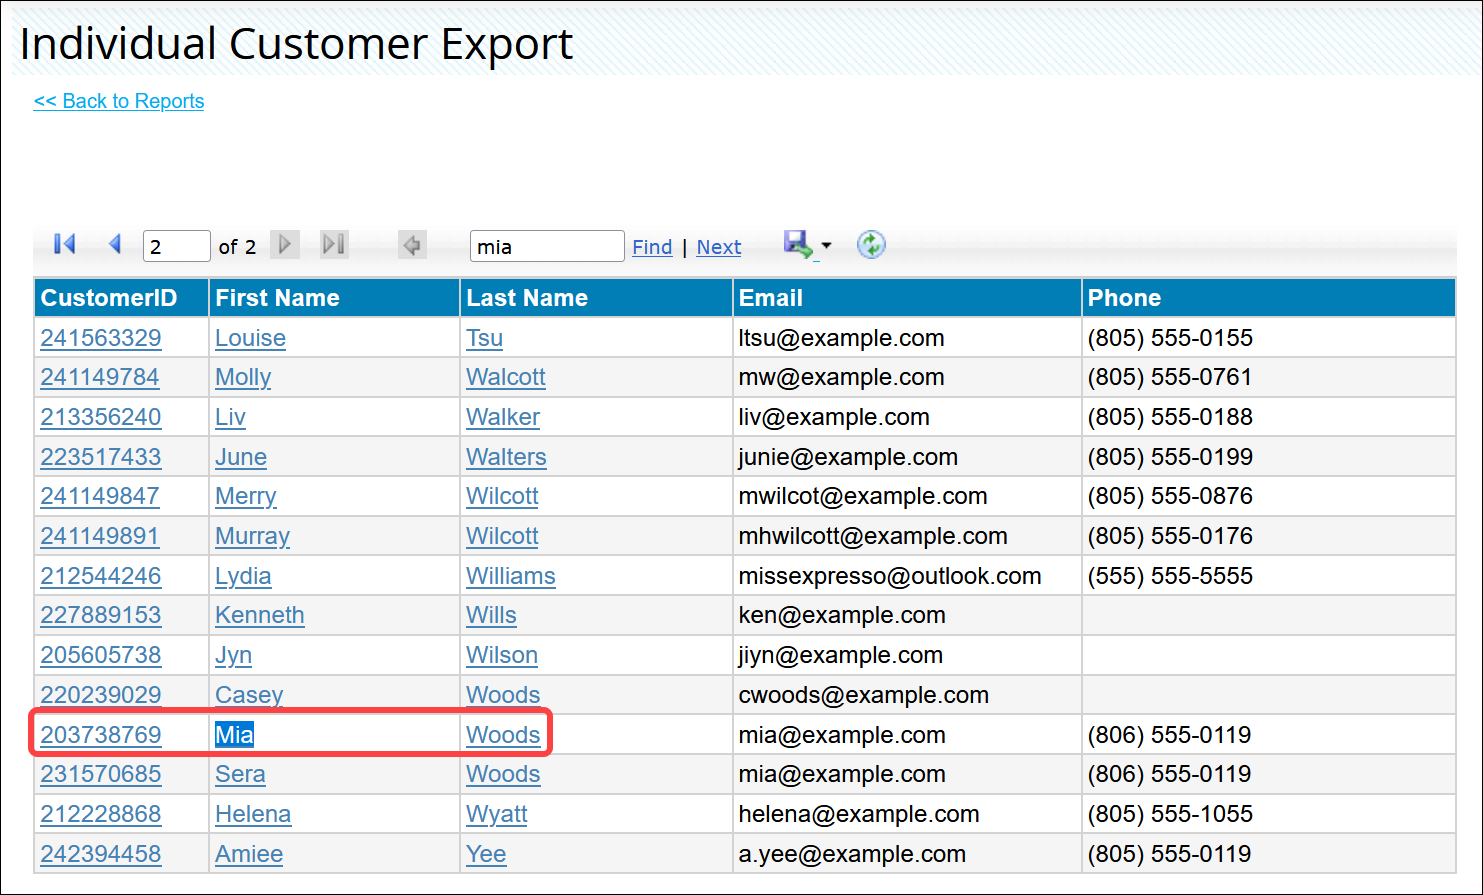Open customer ID 242394458
The image size is (1483, 895).
tap(101, 854)
